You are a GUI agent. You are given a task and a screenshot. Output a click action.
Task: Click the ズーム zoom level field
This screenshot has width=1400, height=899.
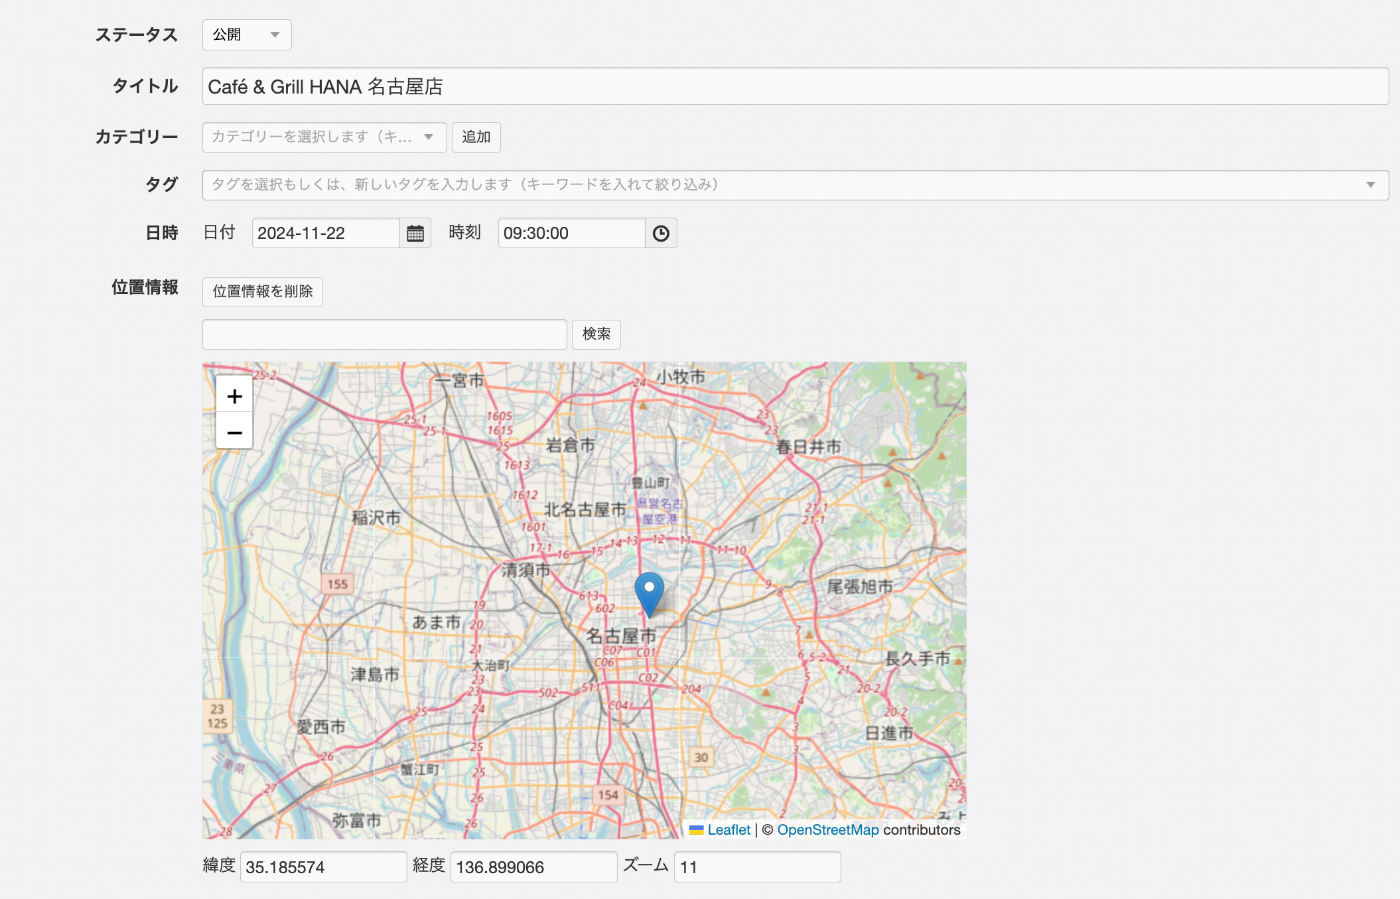(757, 867)
